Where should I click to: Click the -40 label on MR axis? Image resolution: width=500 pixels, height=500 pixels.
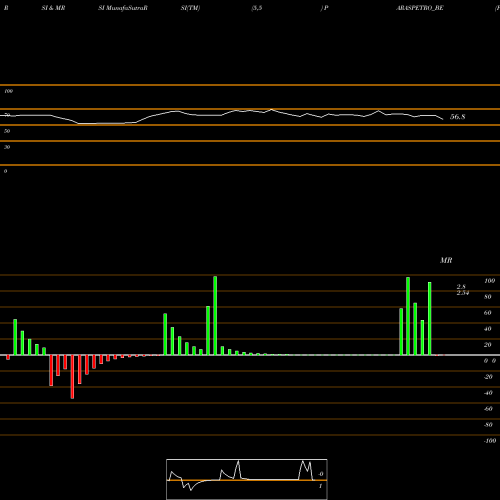(x=488, y=393)
